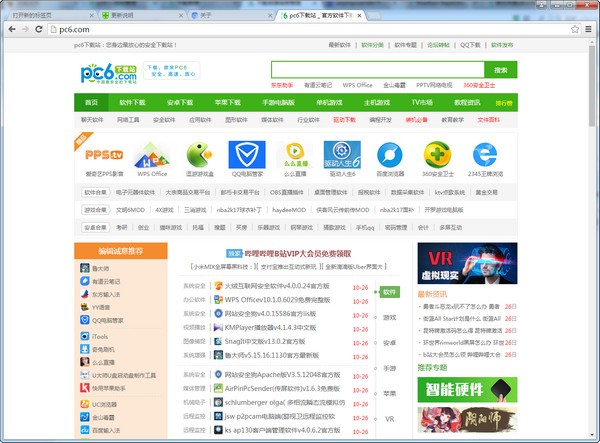
Task: Switch to the 更新说明 browser tab
Action: 142,15
